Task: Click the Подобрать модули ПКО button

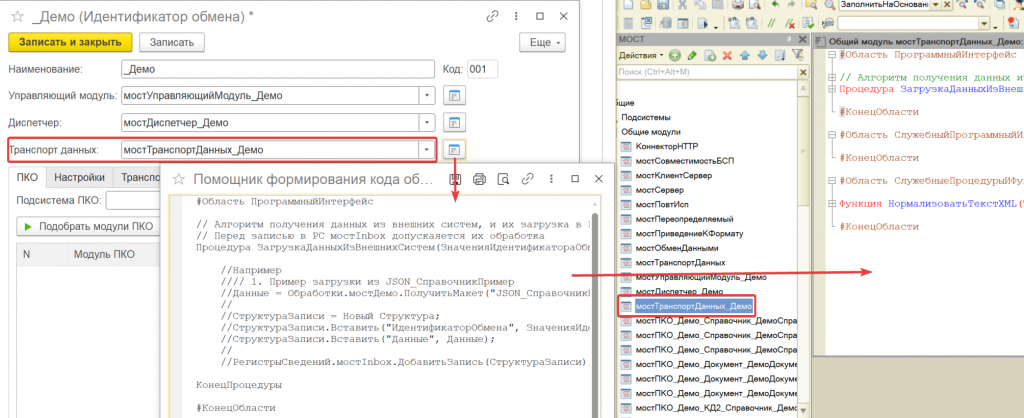Action: [x=89, y=226]
